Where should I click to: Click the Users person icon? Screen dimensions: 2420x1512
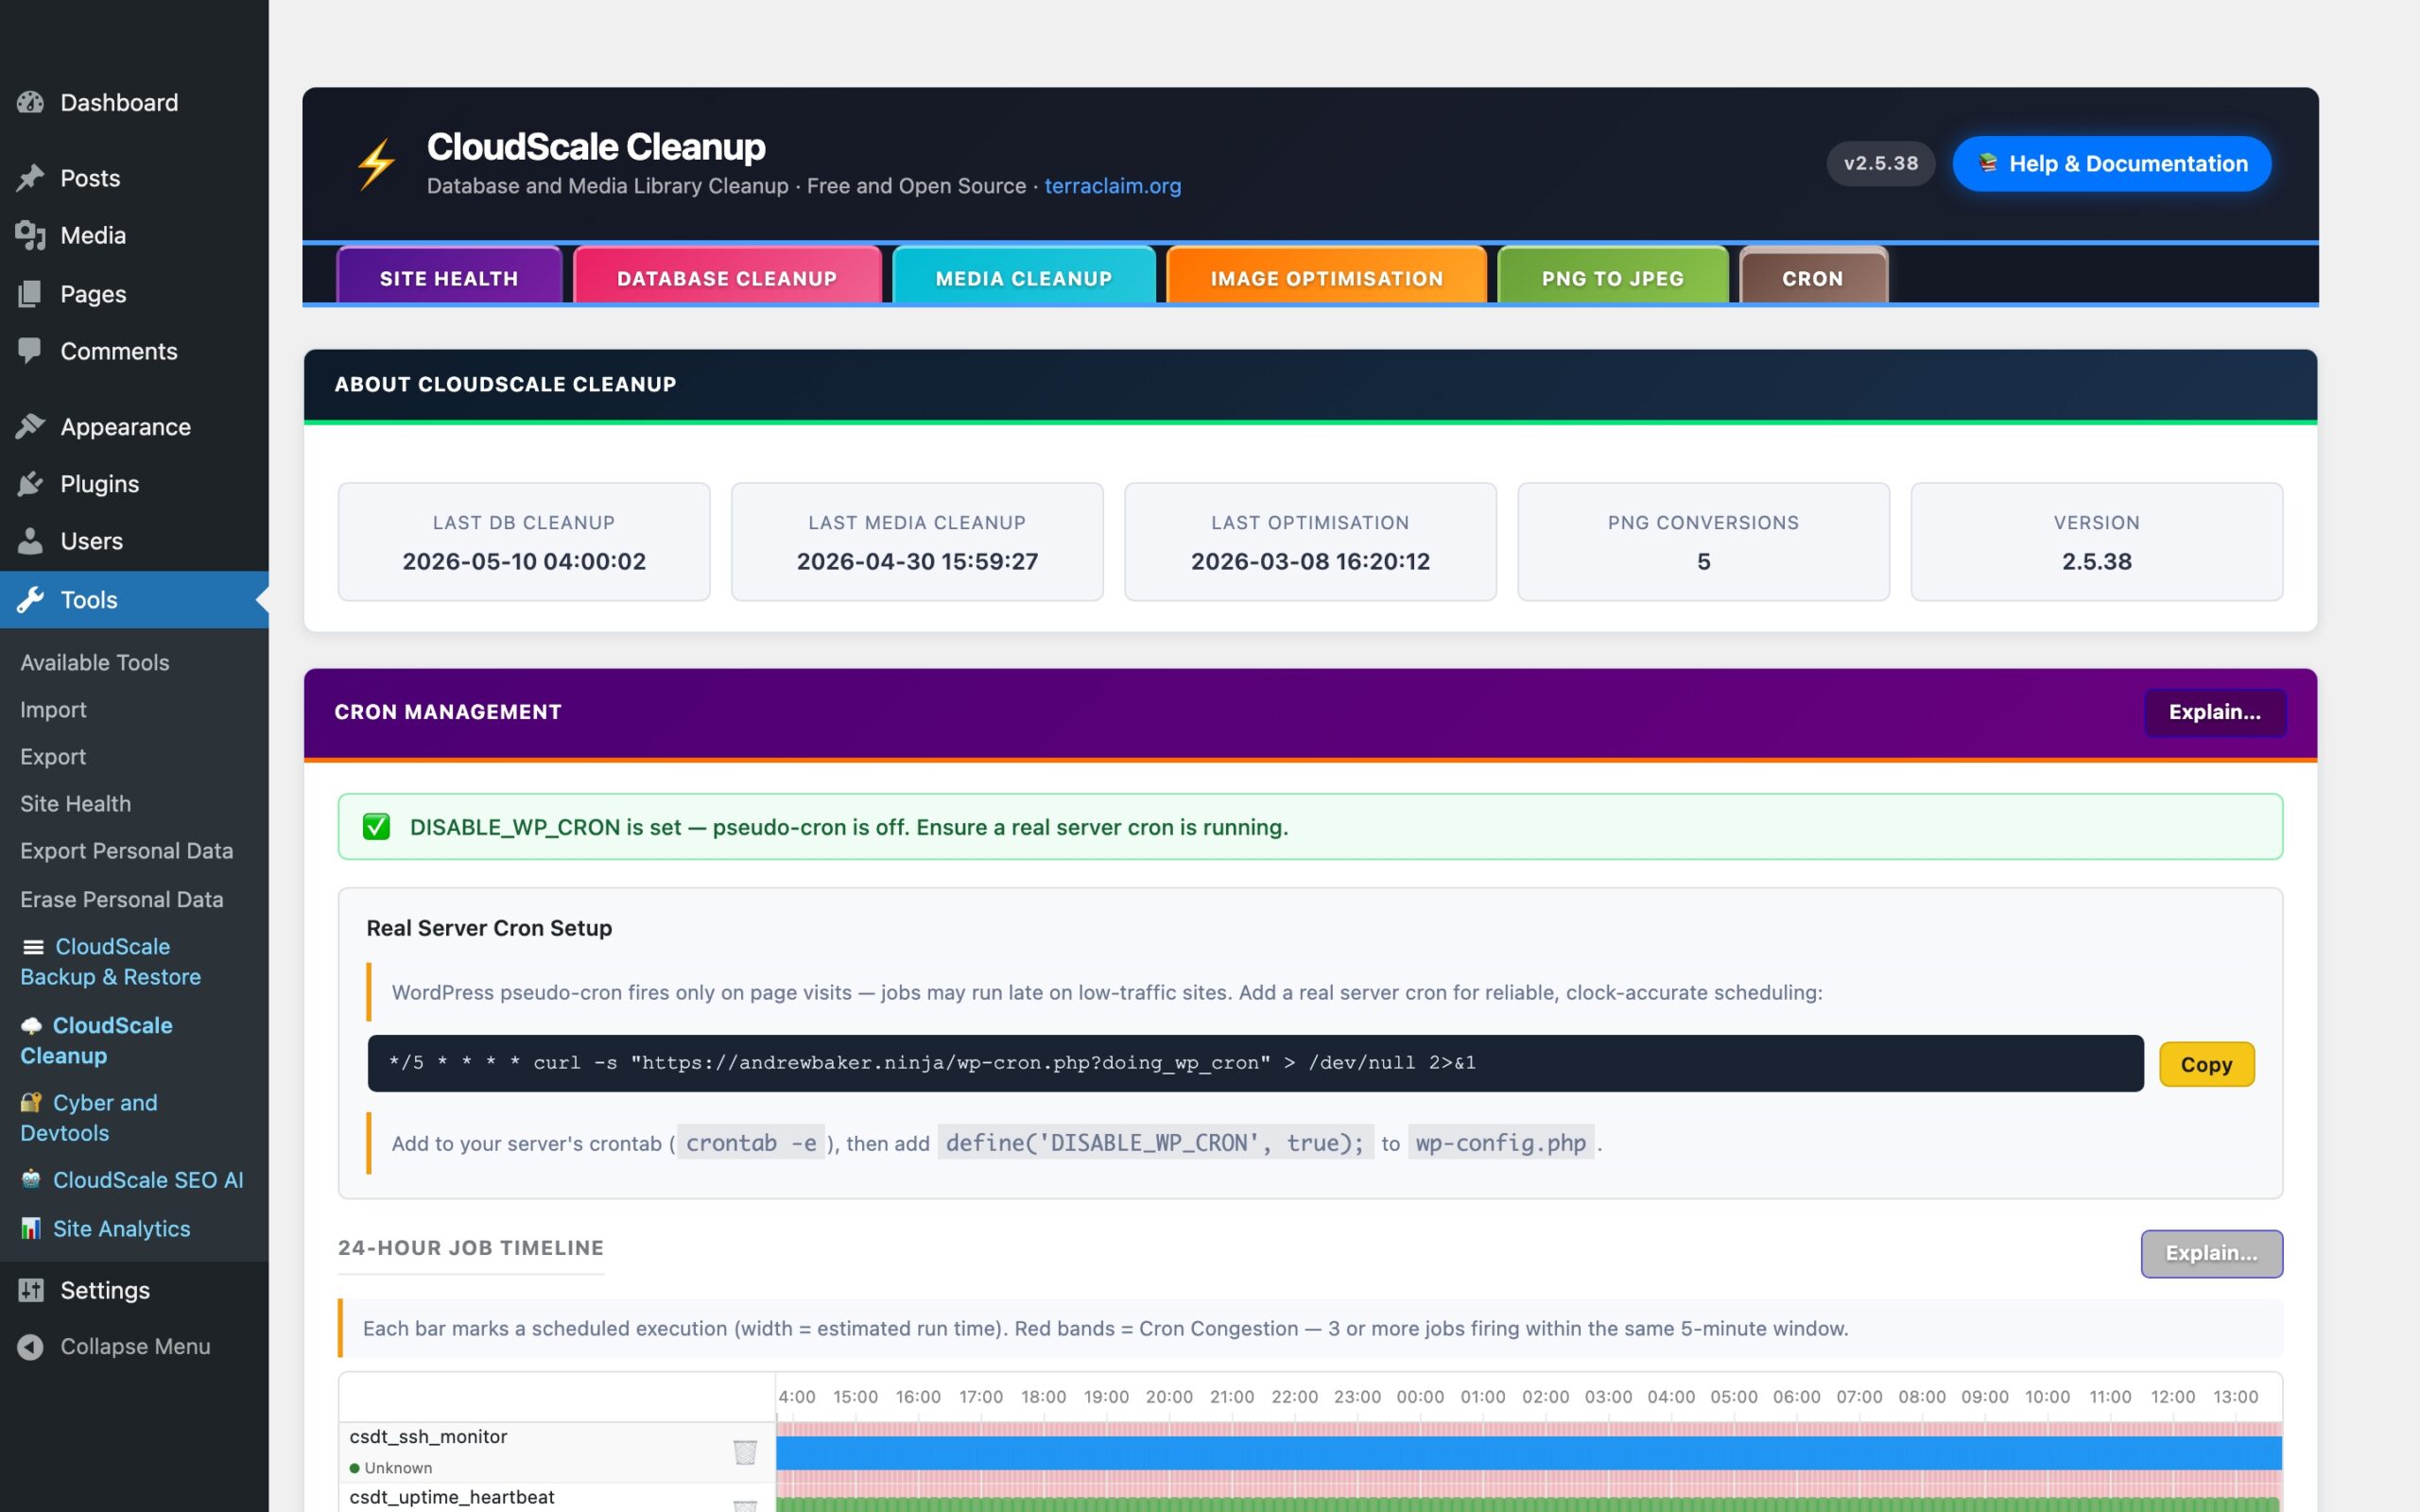[x=30, y=541]
